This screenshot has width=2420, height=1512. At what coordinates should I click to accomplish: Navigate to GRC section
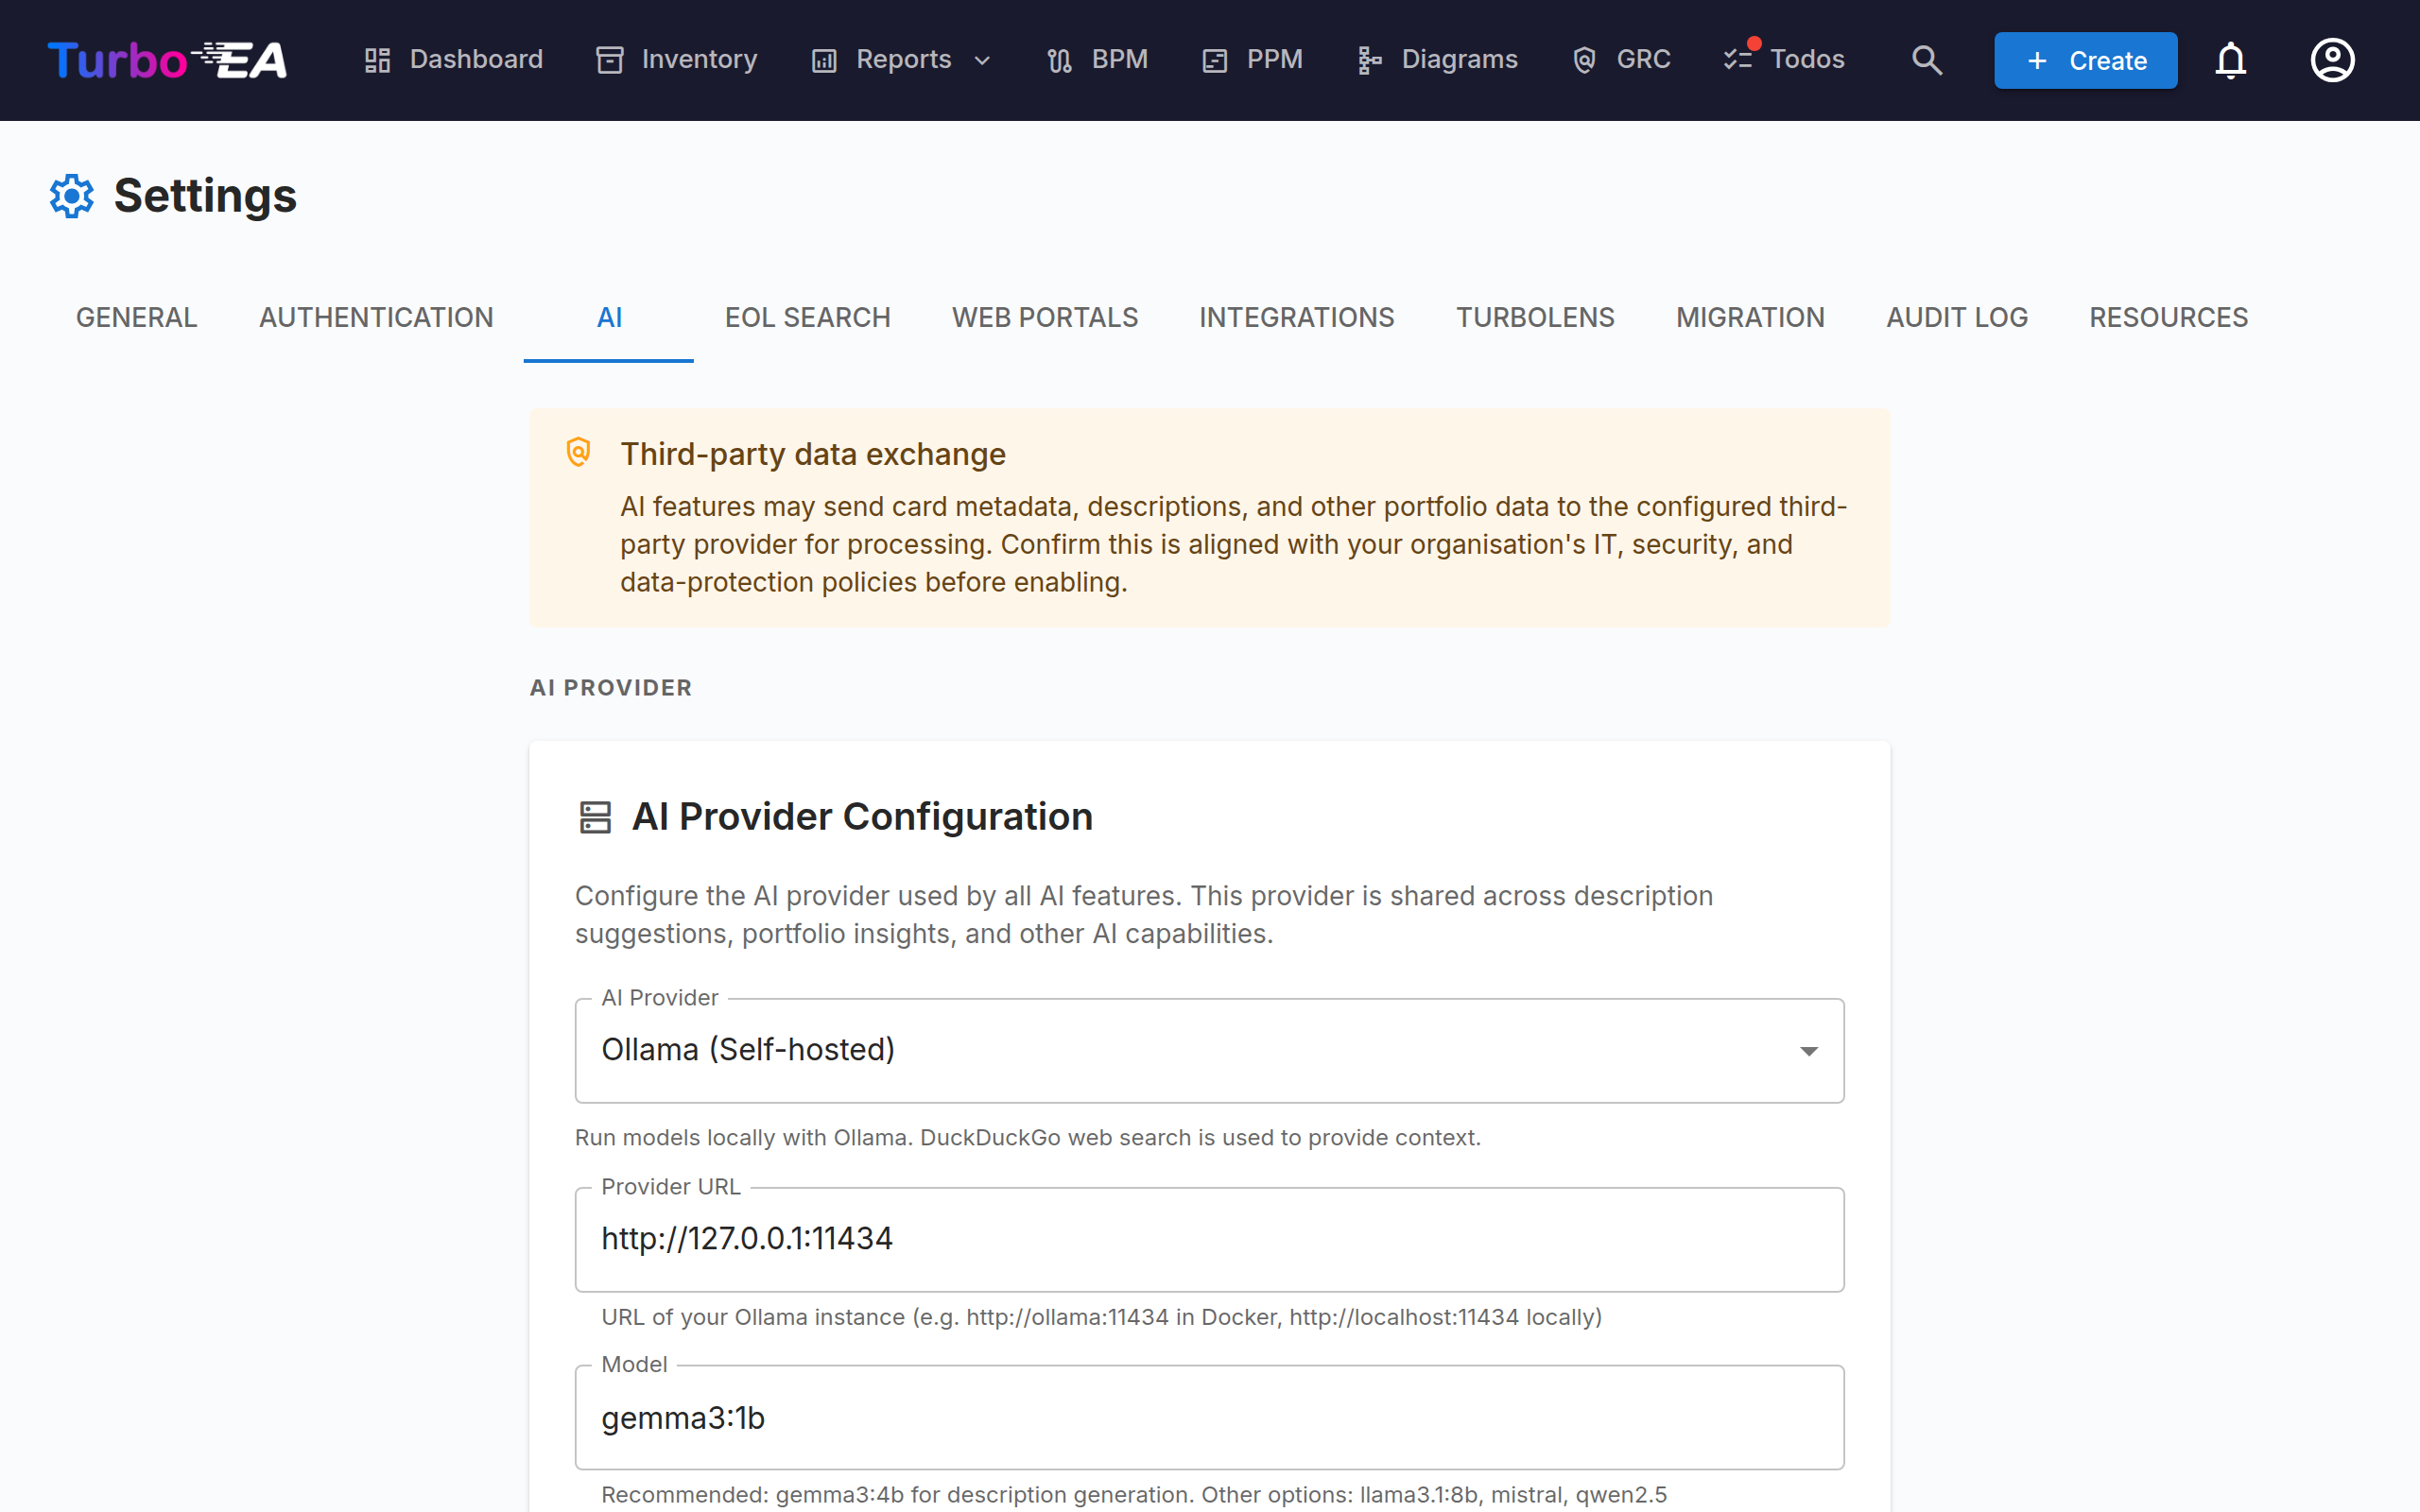1622,60
